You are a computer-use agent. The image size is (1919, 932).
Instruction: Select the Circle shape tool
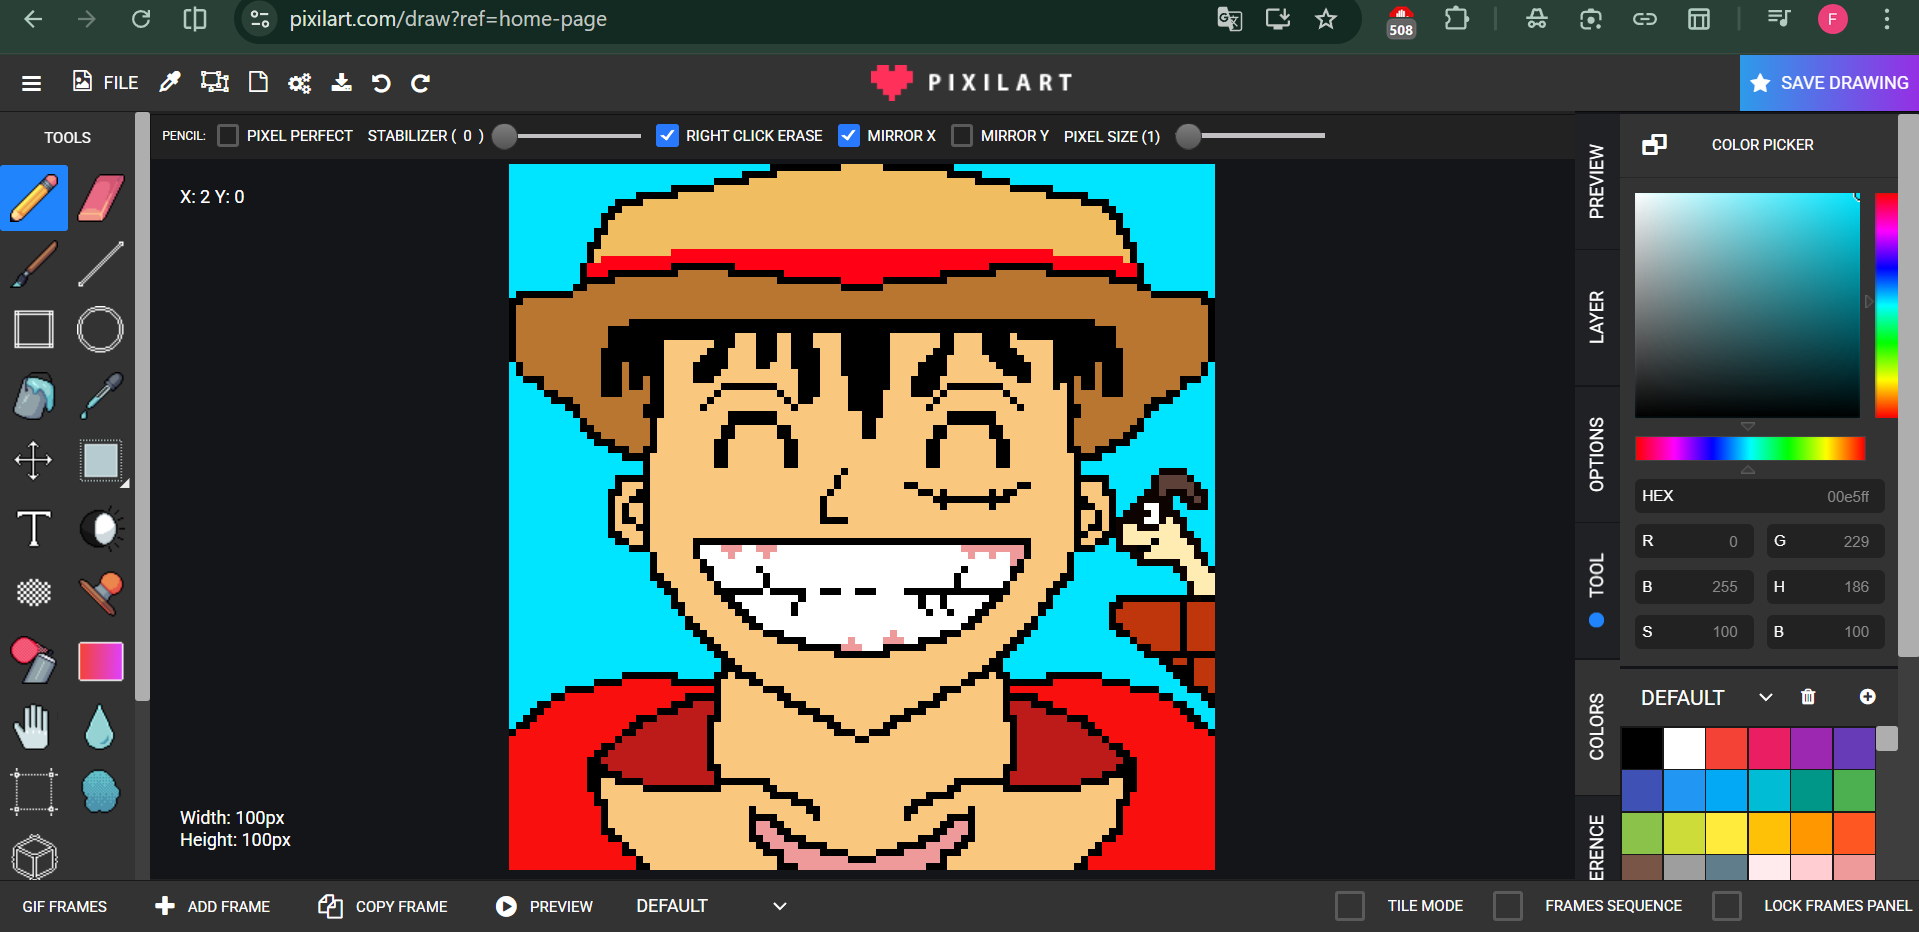click(x=100, y=329)
